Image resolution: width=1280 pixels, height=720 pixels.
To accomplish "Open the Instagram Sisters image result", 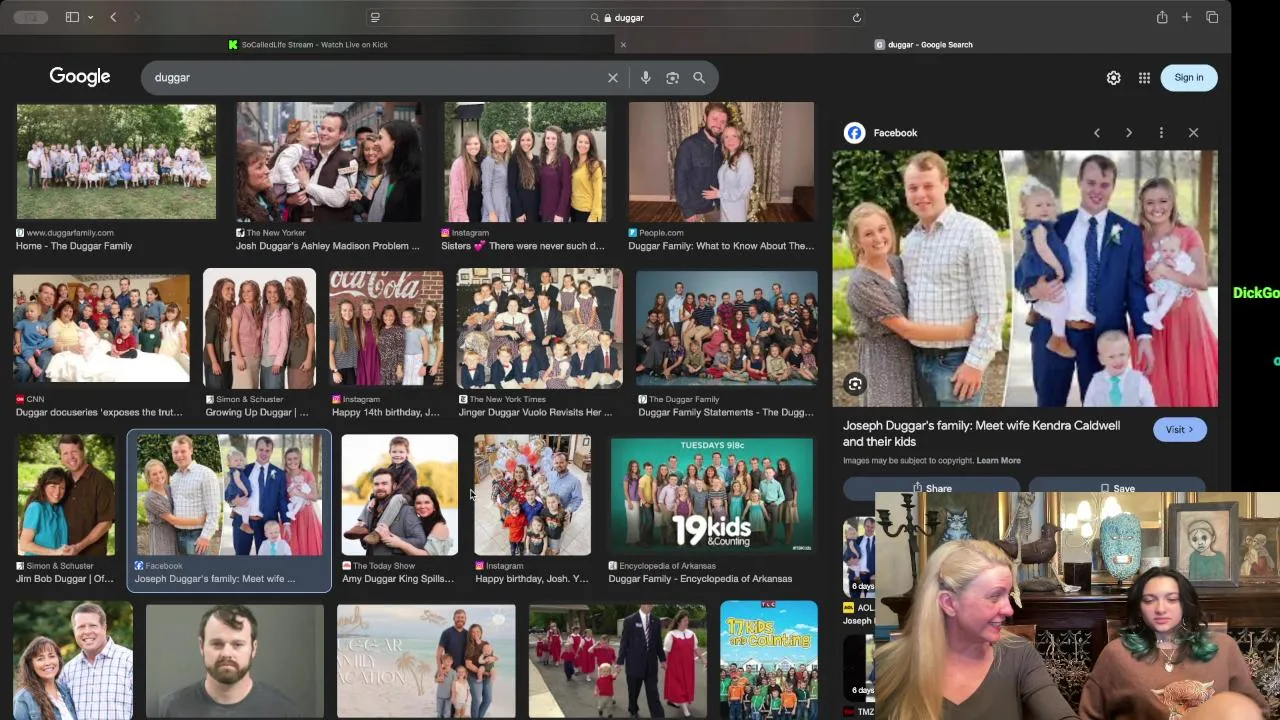I will pos(524,162).
